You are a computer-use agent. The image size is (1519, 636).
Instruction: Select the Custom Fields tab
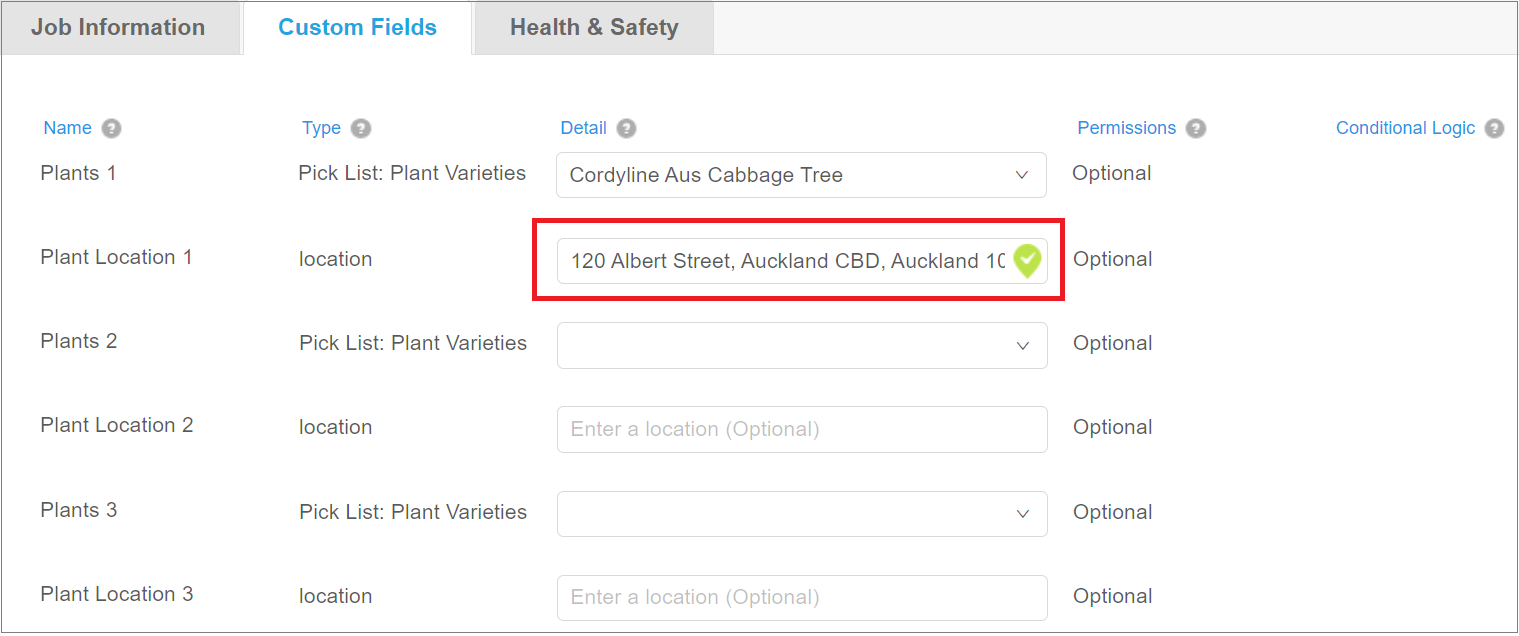[x=356, y=27]
